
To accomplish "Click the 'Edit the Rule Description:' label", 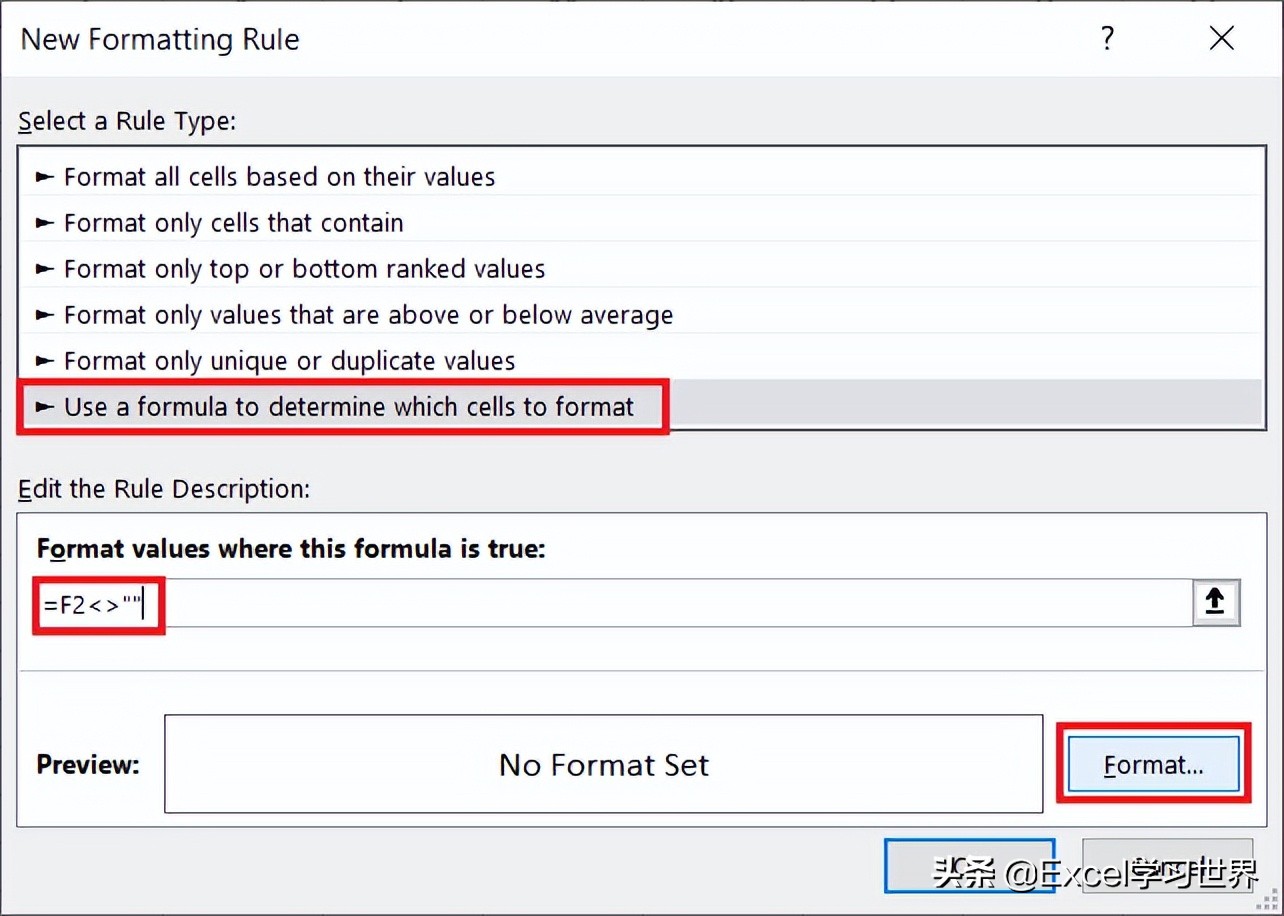I will click(164, 489).
